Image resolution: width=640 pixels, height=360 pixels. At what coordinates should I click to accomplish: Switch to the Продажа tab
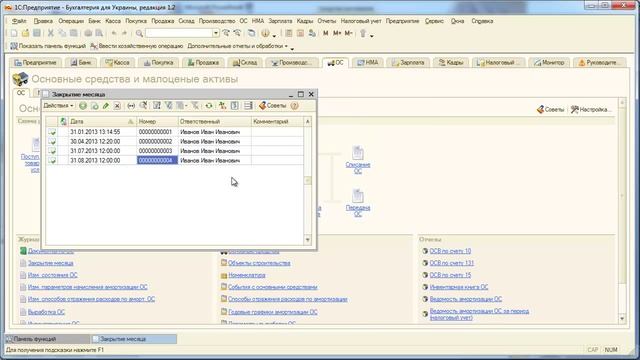(203, 63)
